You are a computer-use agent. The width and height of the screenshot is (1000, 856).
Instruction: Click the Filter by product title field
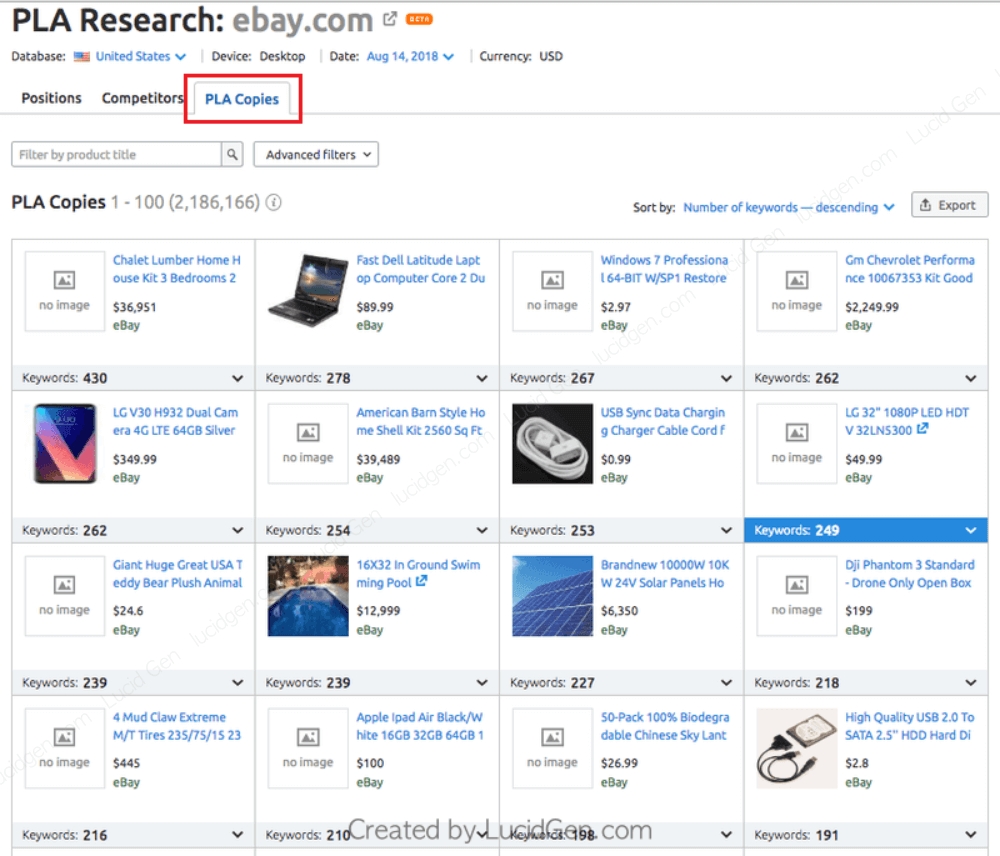coord(116,155)
